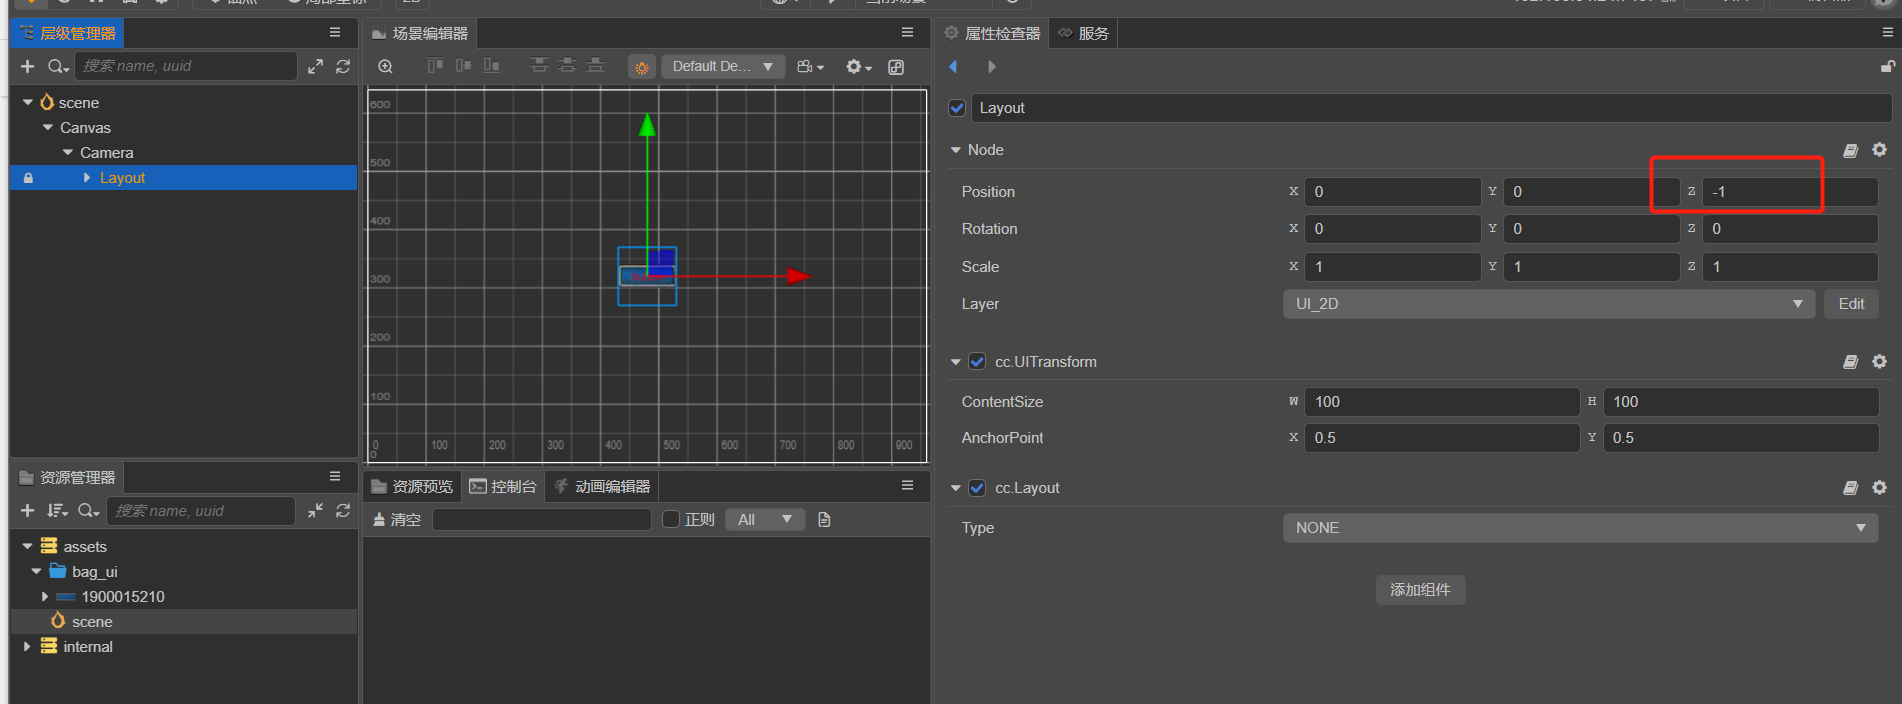Add a new node in hierarchy panel

point(27,66)
